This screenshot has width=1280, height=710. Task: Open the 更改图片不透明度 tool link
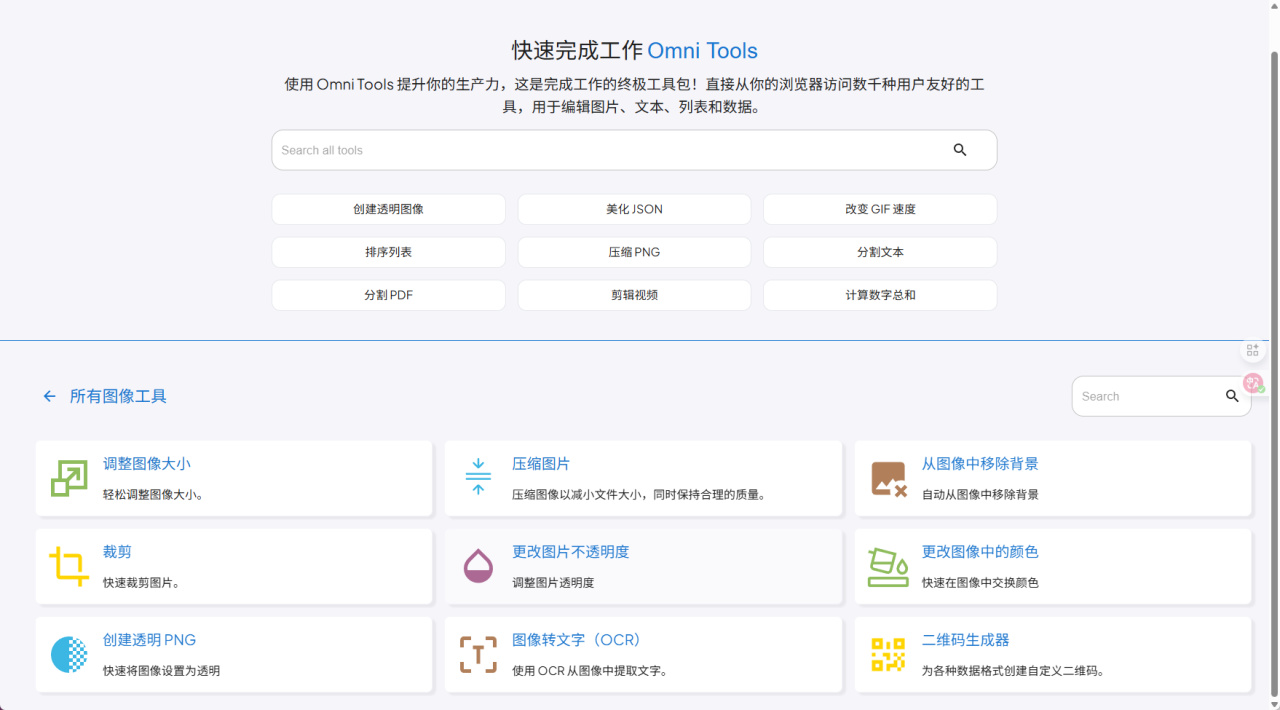570,552
